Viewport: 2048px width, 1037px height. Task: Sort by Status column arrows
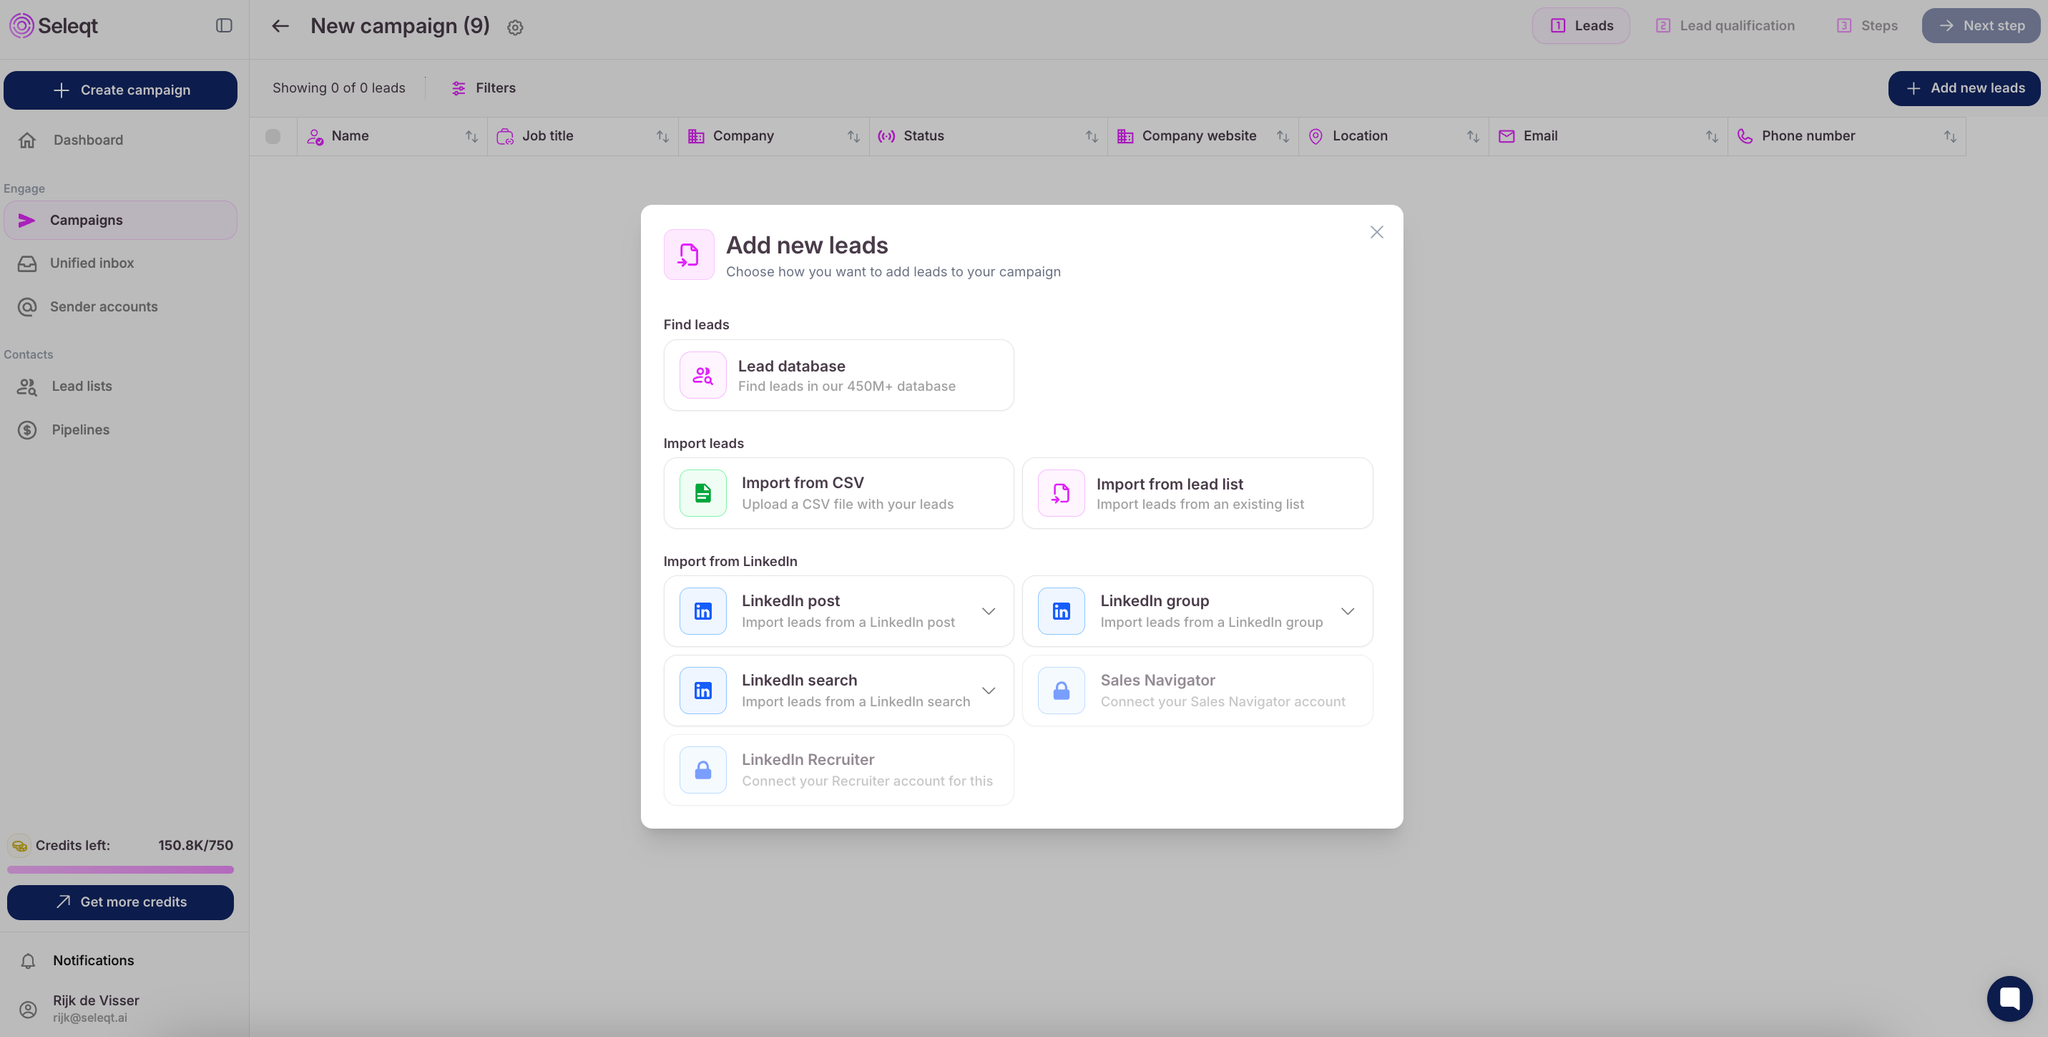coord(1091,136)
